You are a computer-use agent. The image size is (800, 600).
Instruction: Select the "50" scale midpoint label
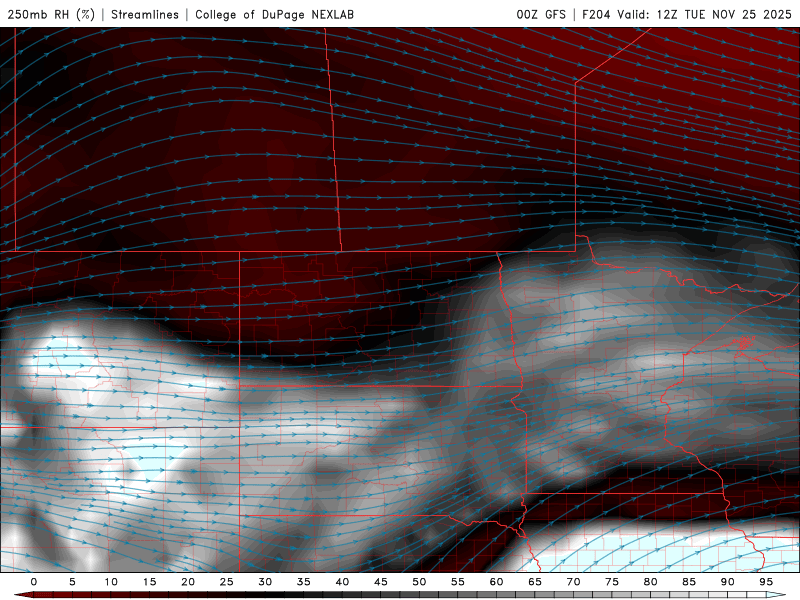(x=419, y=582)
